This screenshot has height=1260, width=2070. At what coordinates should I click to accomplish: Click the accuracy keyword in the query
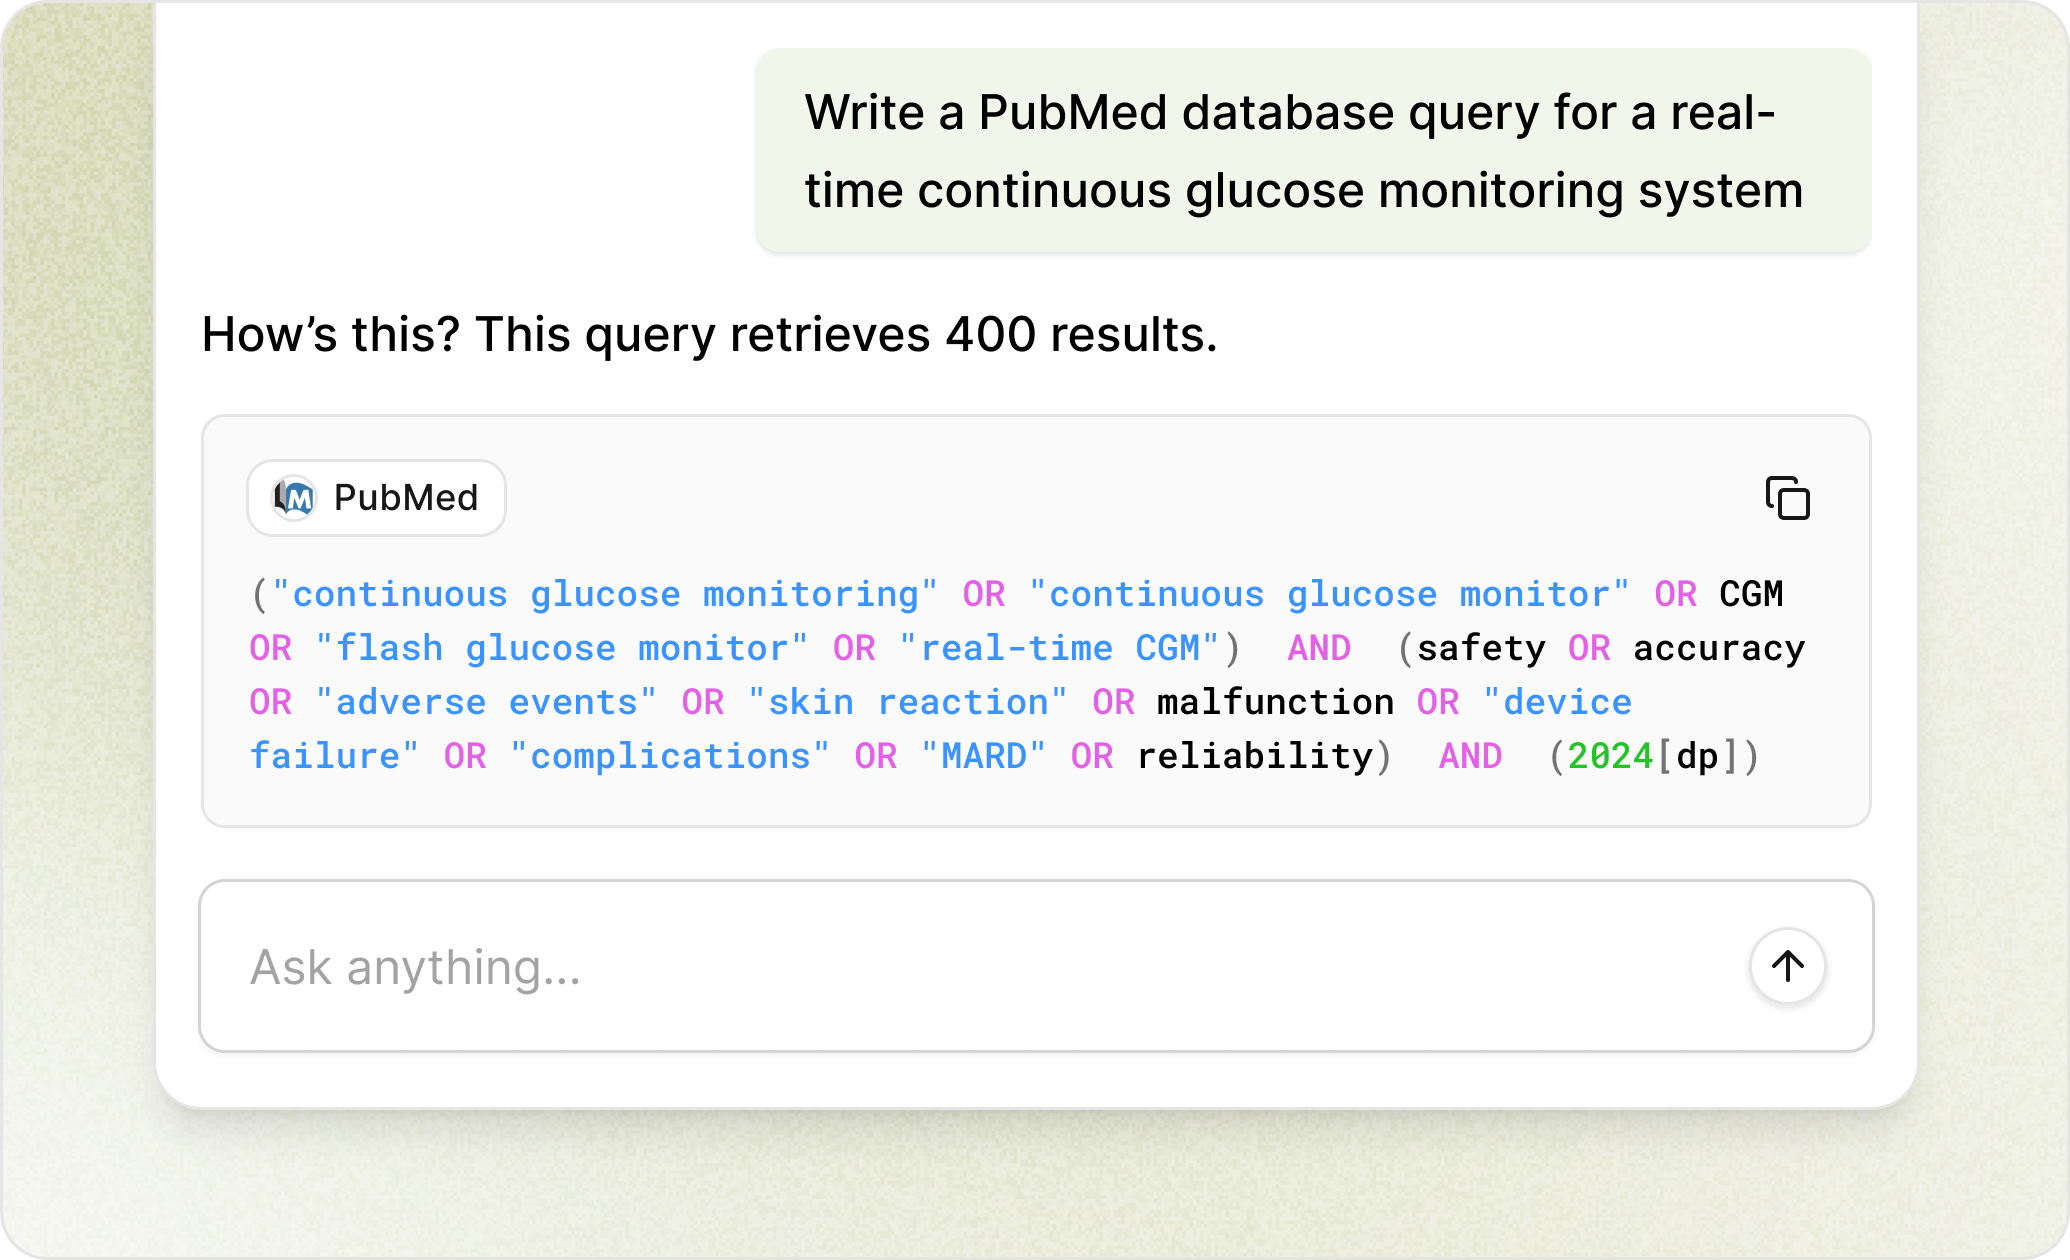click(1719, 649)
